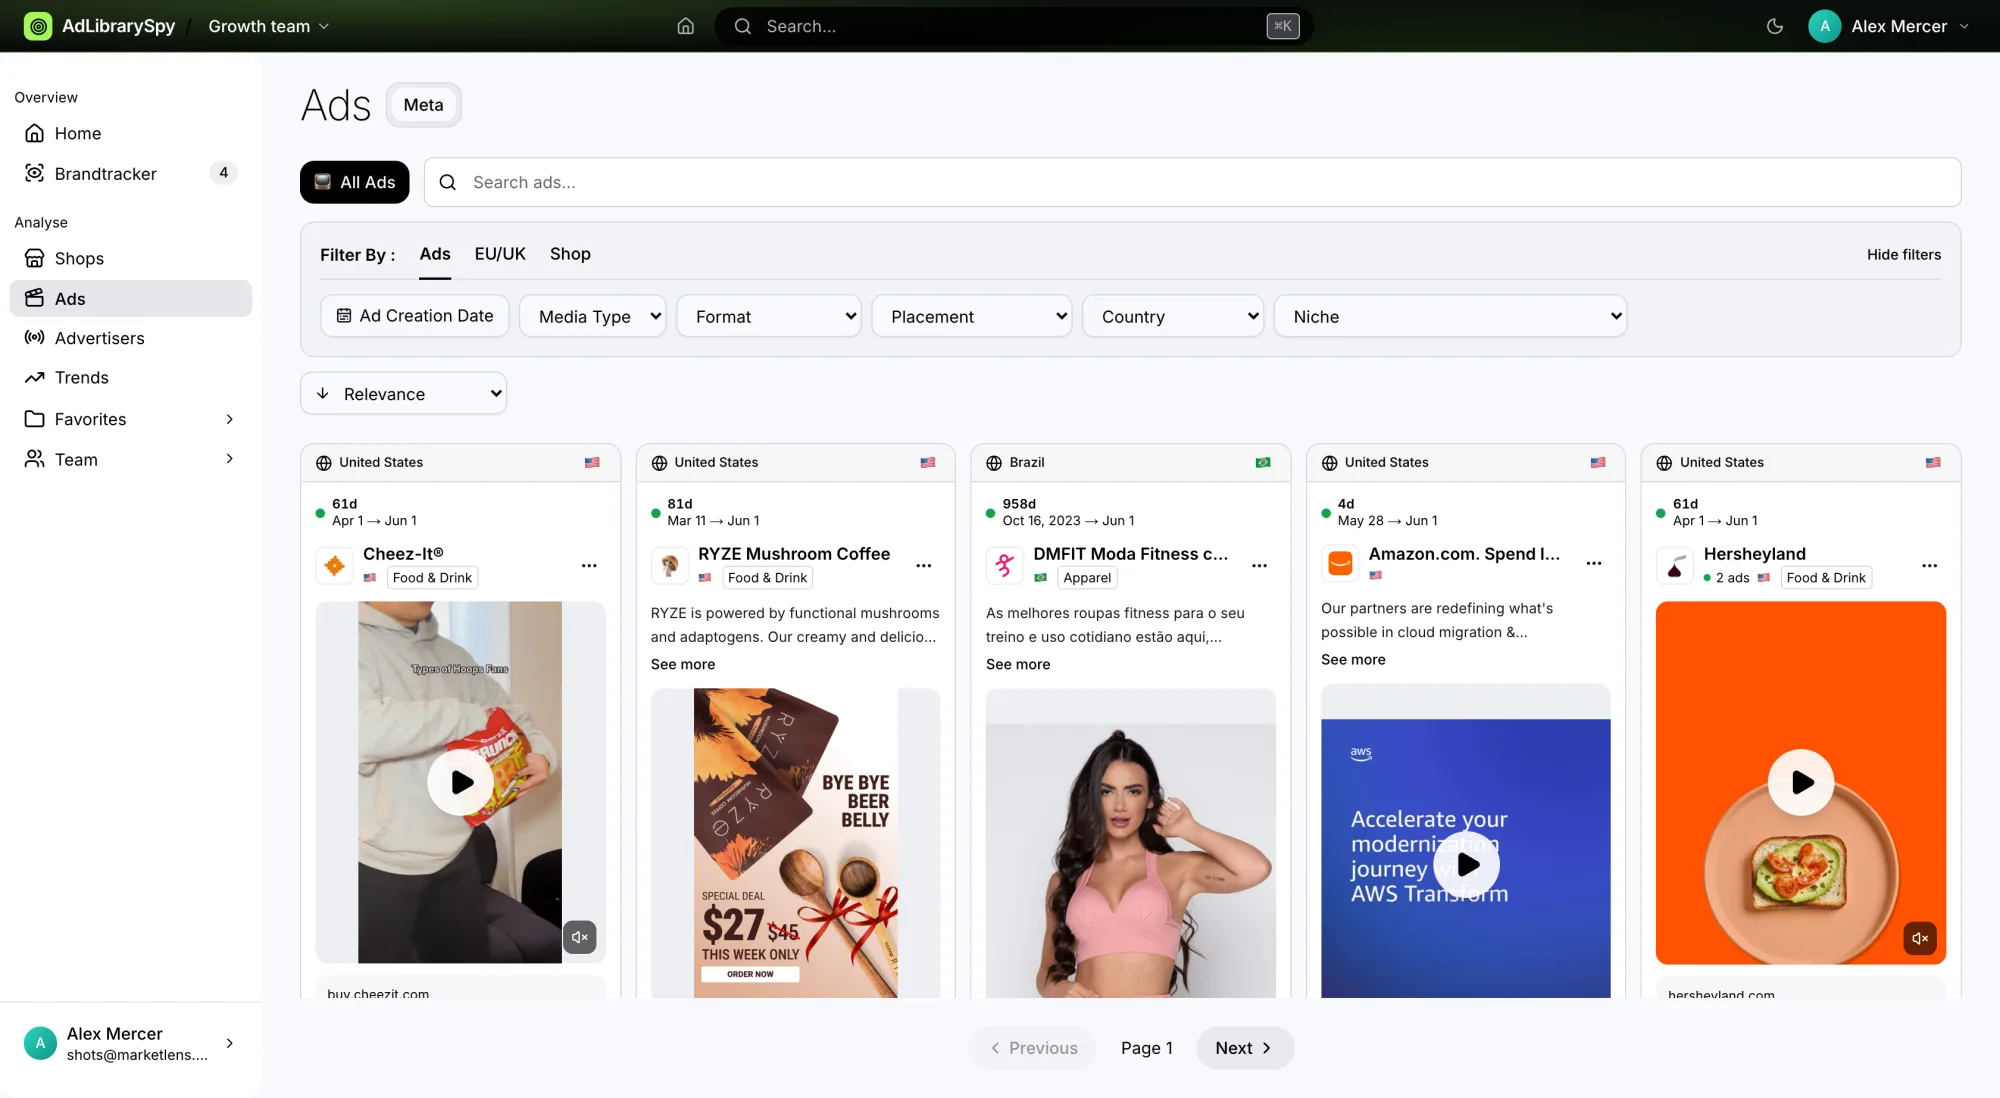Click Hide filters link
2000x1098 pixels.
tap(1903, 255)
